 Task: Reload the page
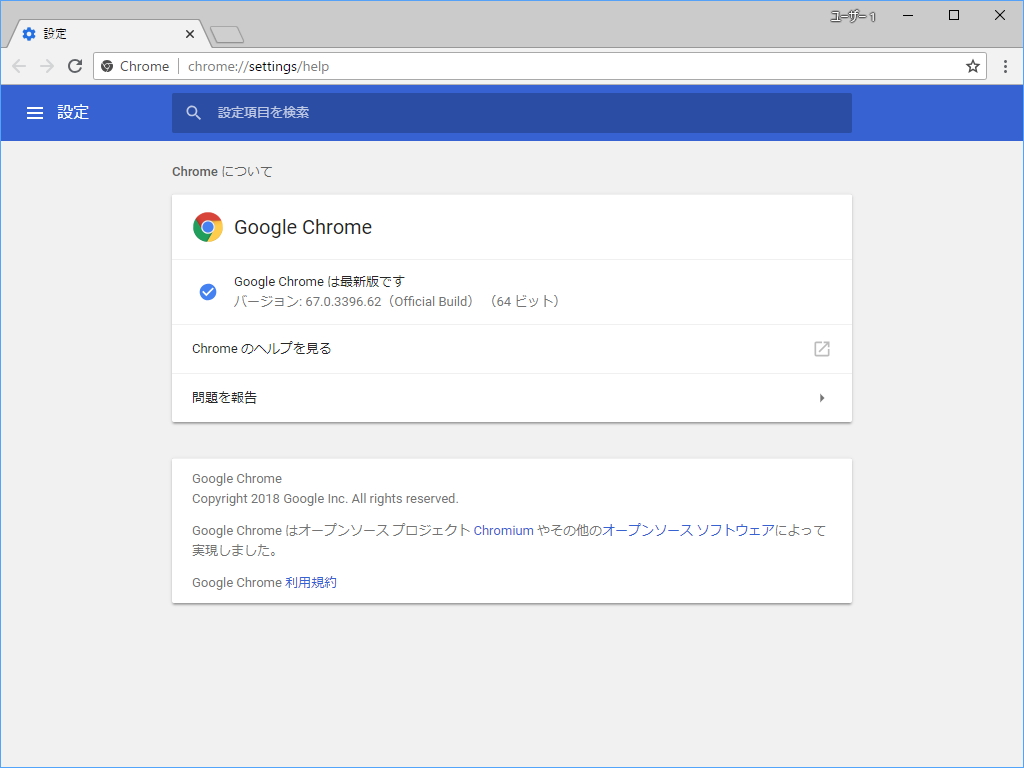click(74, 66)
